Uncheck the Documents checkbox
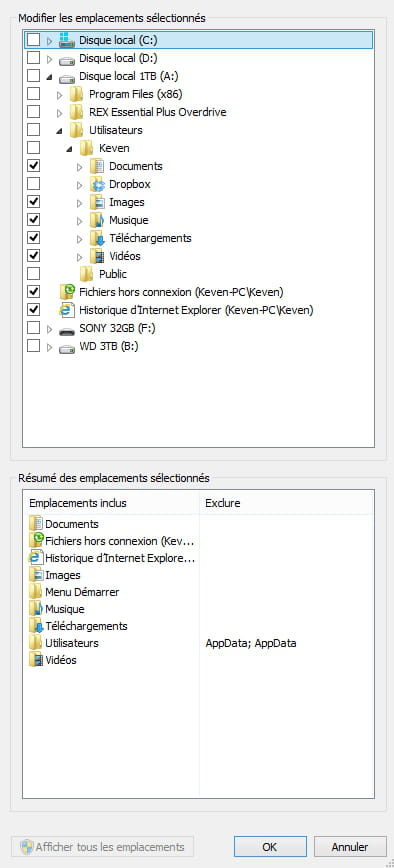The height and width of the screenshot is (868, 394). (34, 166)
